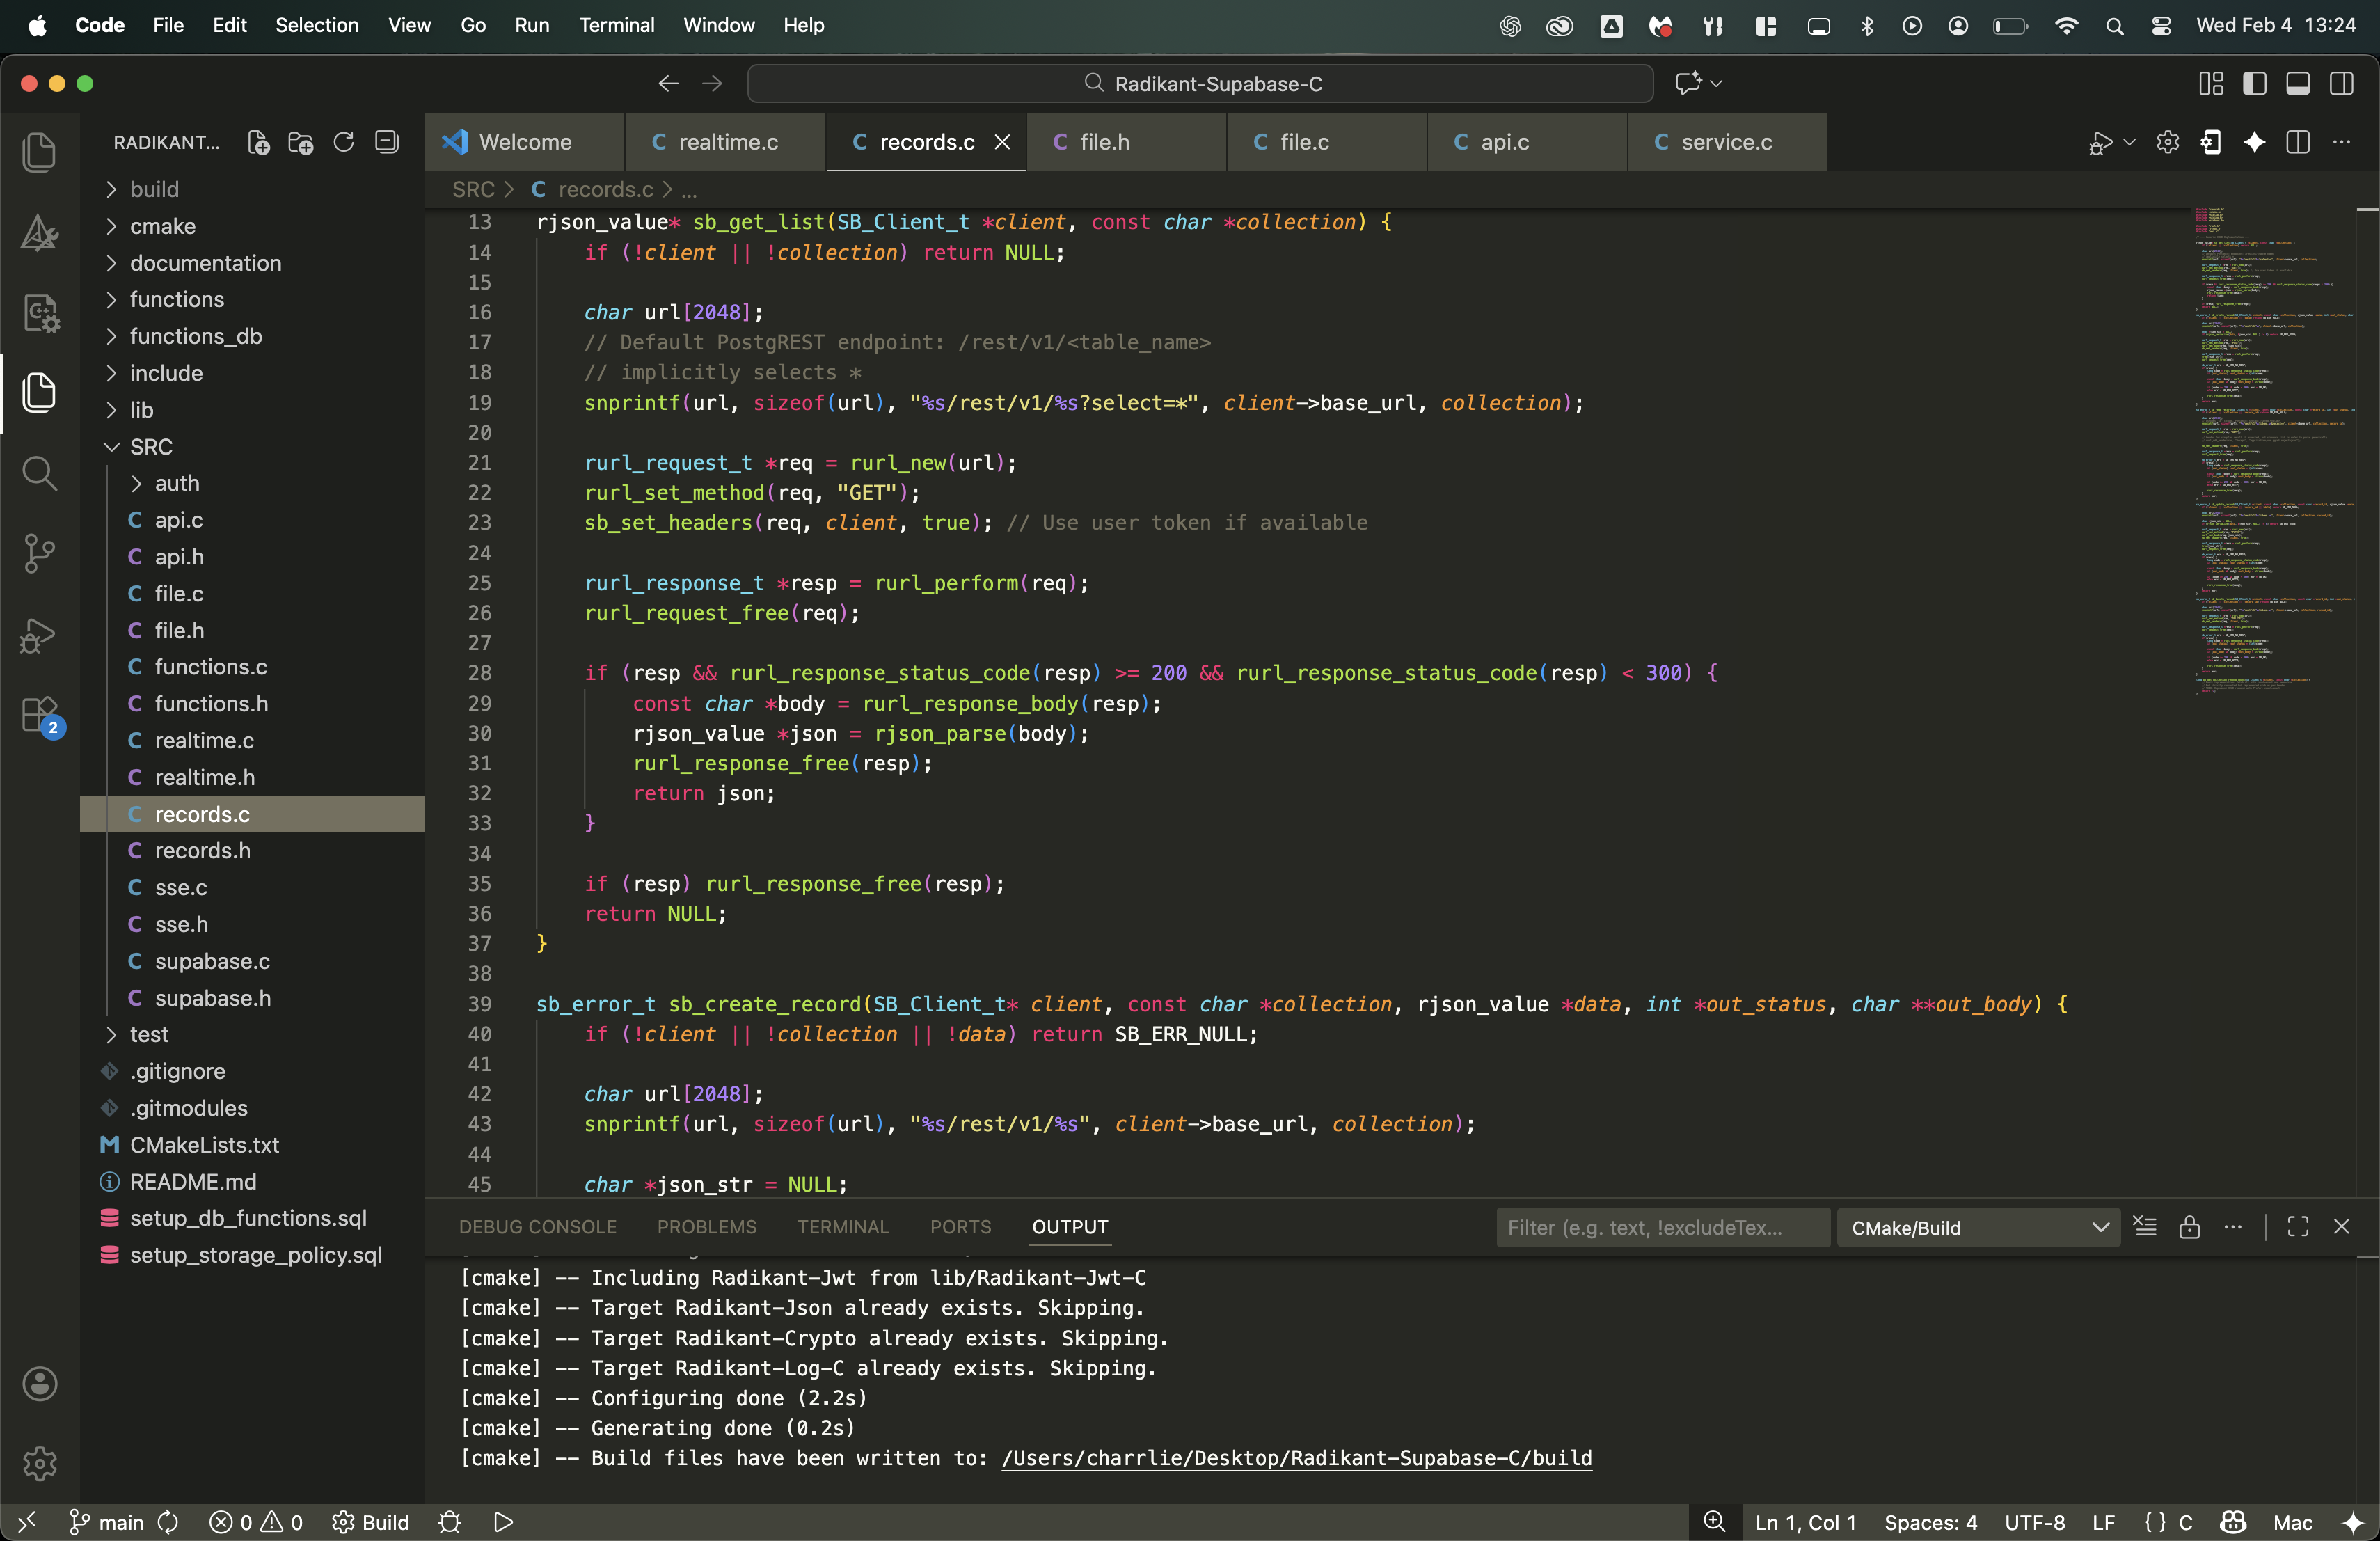Collapse all folders in Explorer

(x=386, y=142)
